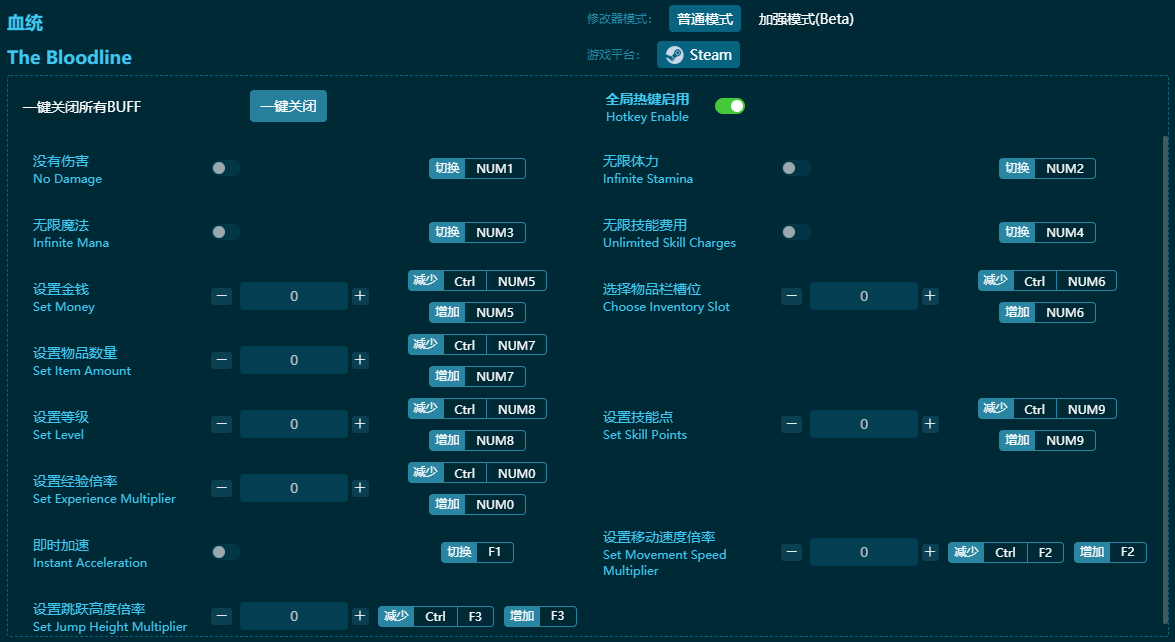Viewport: 1175px width, 642px height.
Task: Enable the Unlimited Skill Charges toggle
Action: [x=795, y=232]
